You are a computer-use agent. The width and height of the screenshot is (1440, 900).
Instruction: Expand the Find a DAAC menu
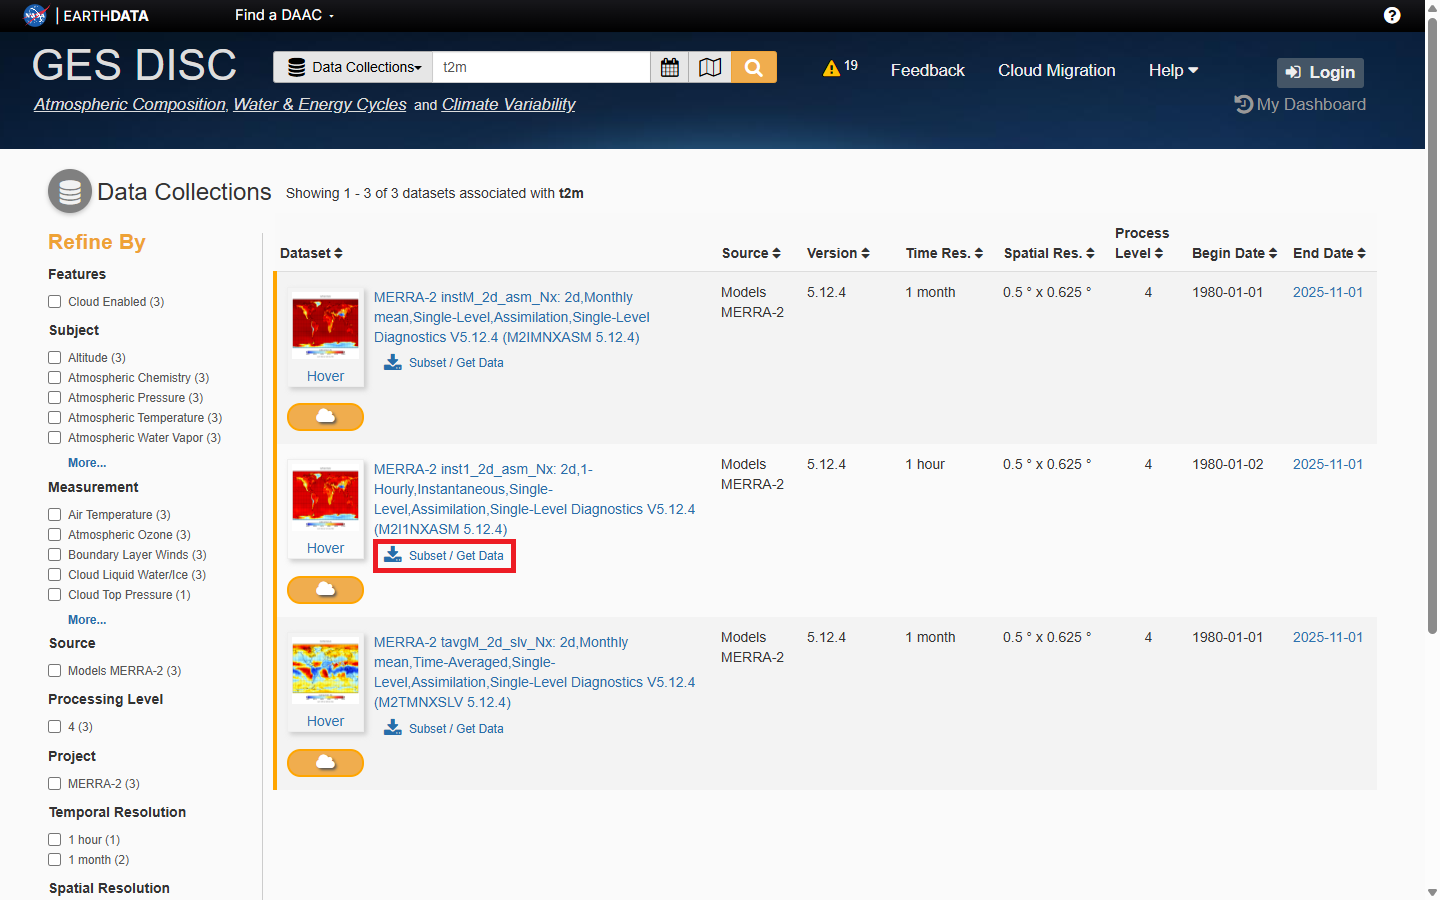point(284,15)
